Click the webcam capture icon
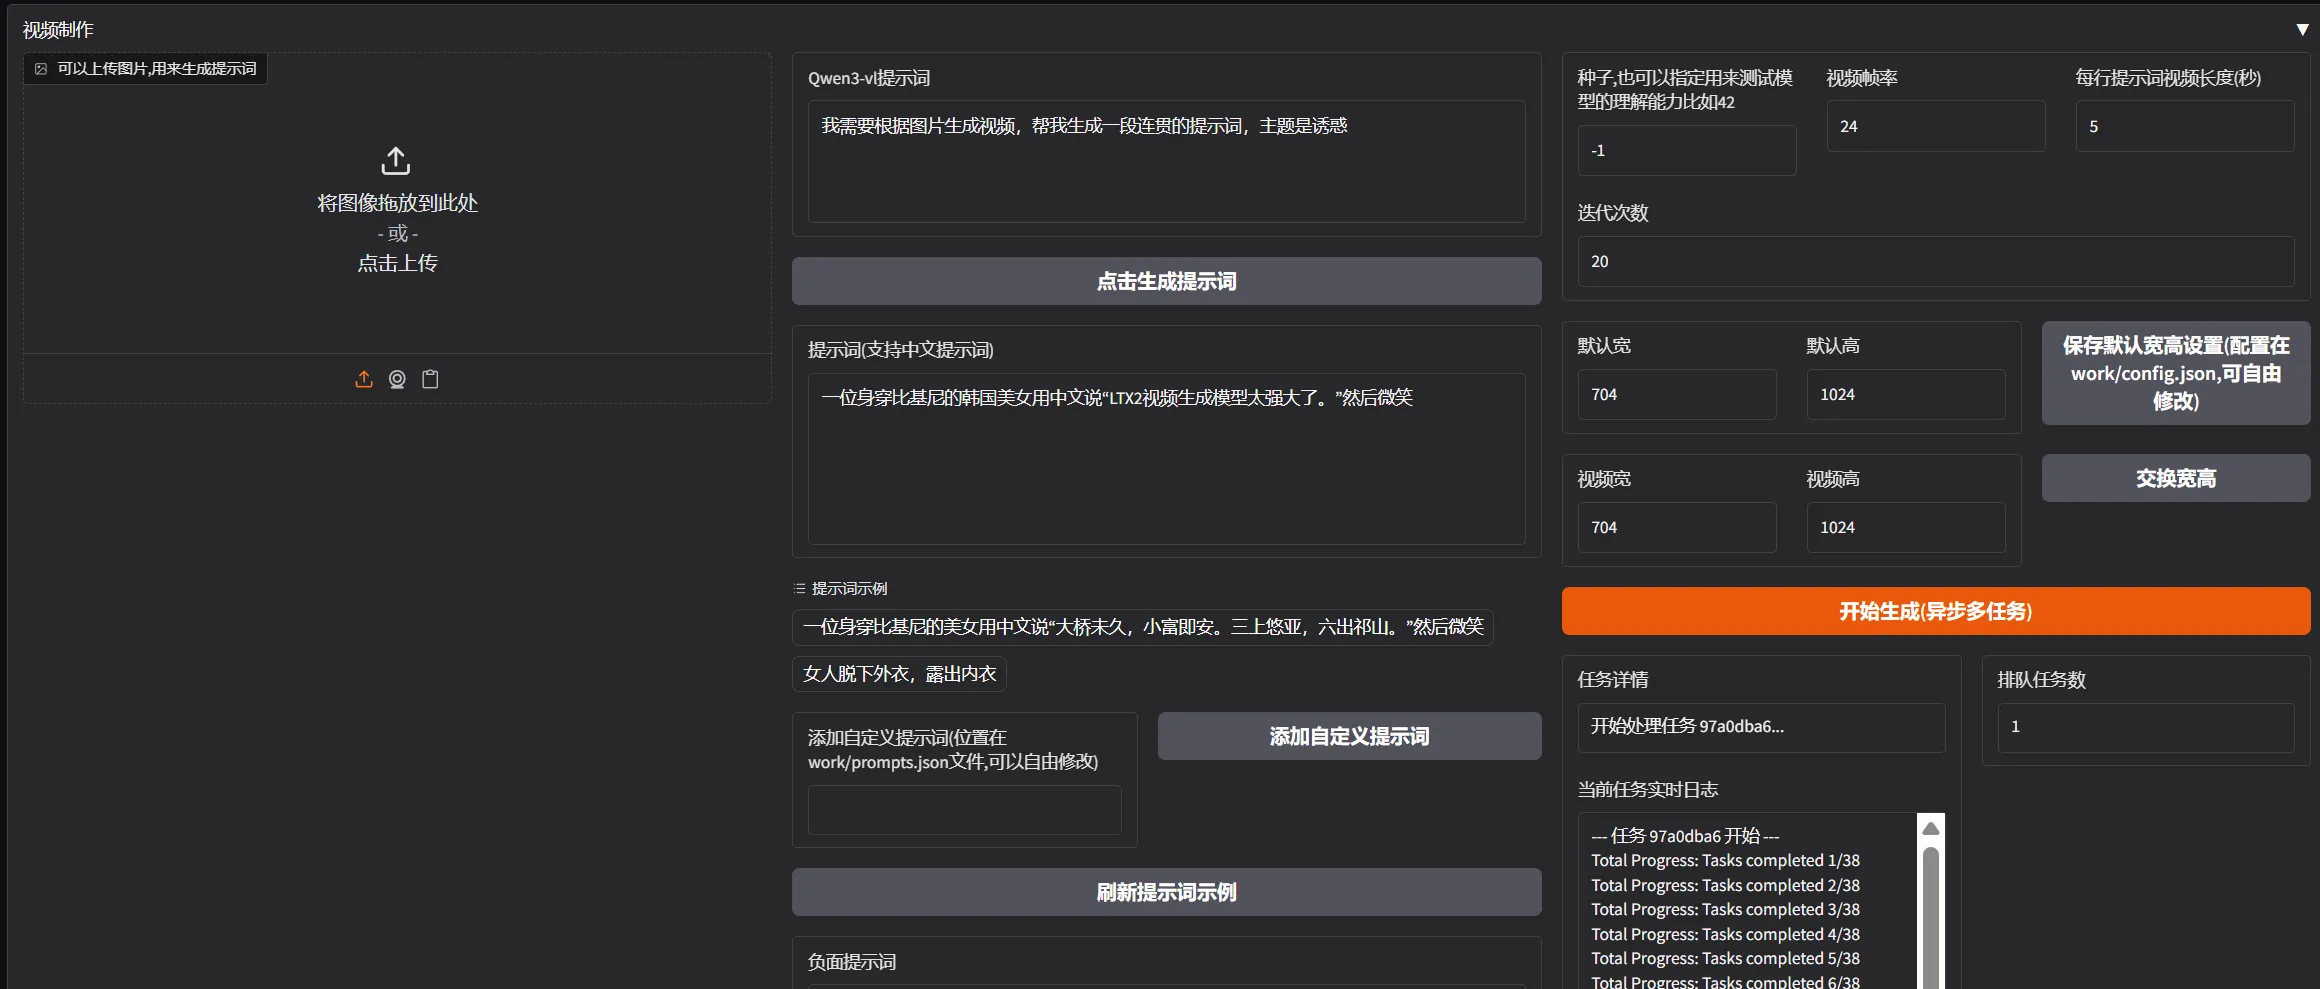The image size is (2320, 989). pos(396,379)
